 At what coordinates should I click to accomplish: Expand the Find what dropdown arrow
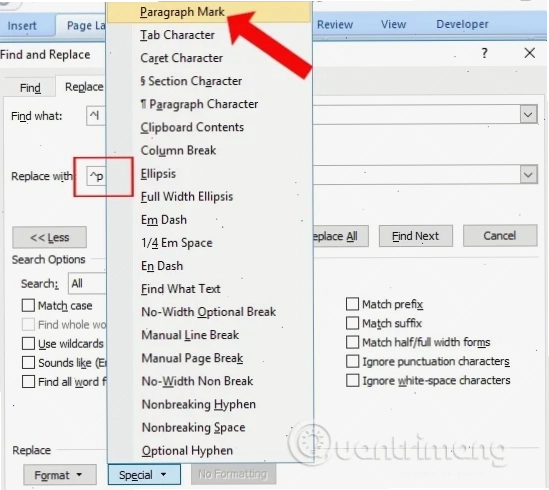point(528,115)
